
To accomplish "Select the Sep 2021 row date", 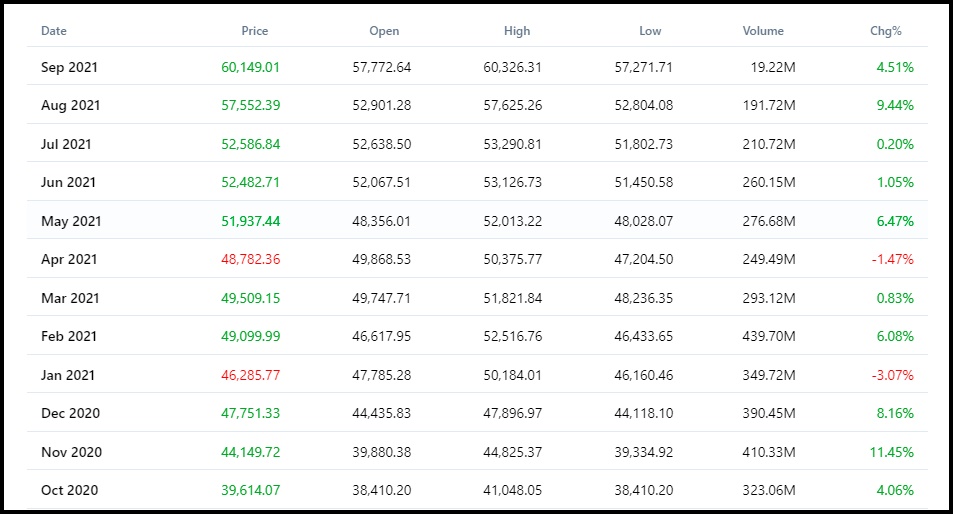I will (69, 67).
